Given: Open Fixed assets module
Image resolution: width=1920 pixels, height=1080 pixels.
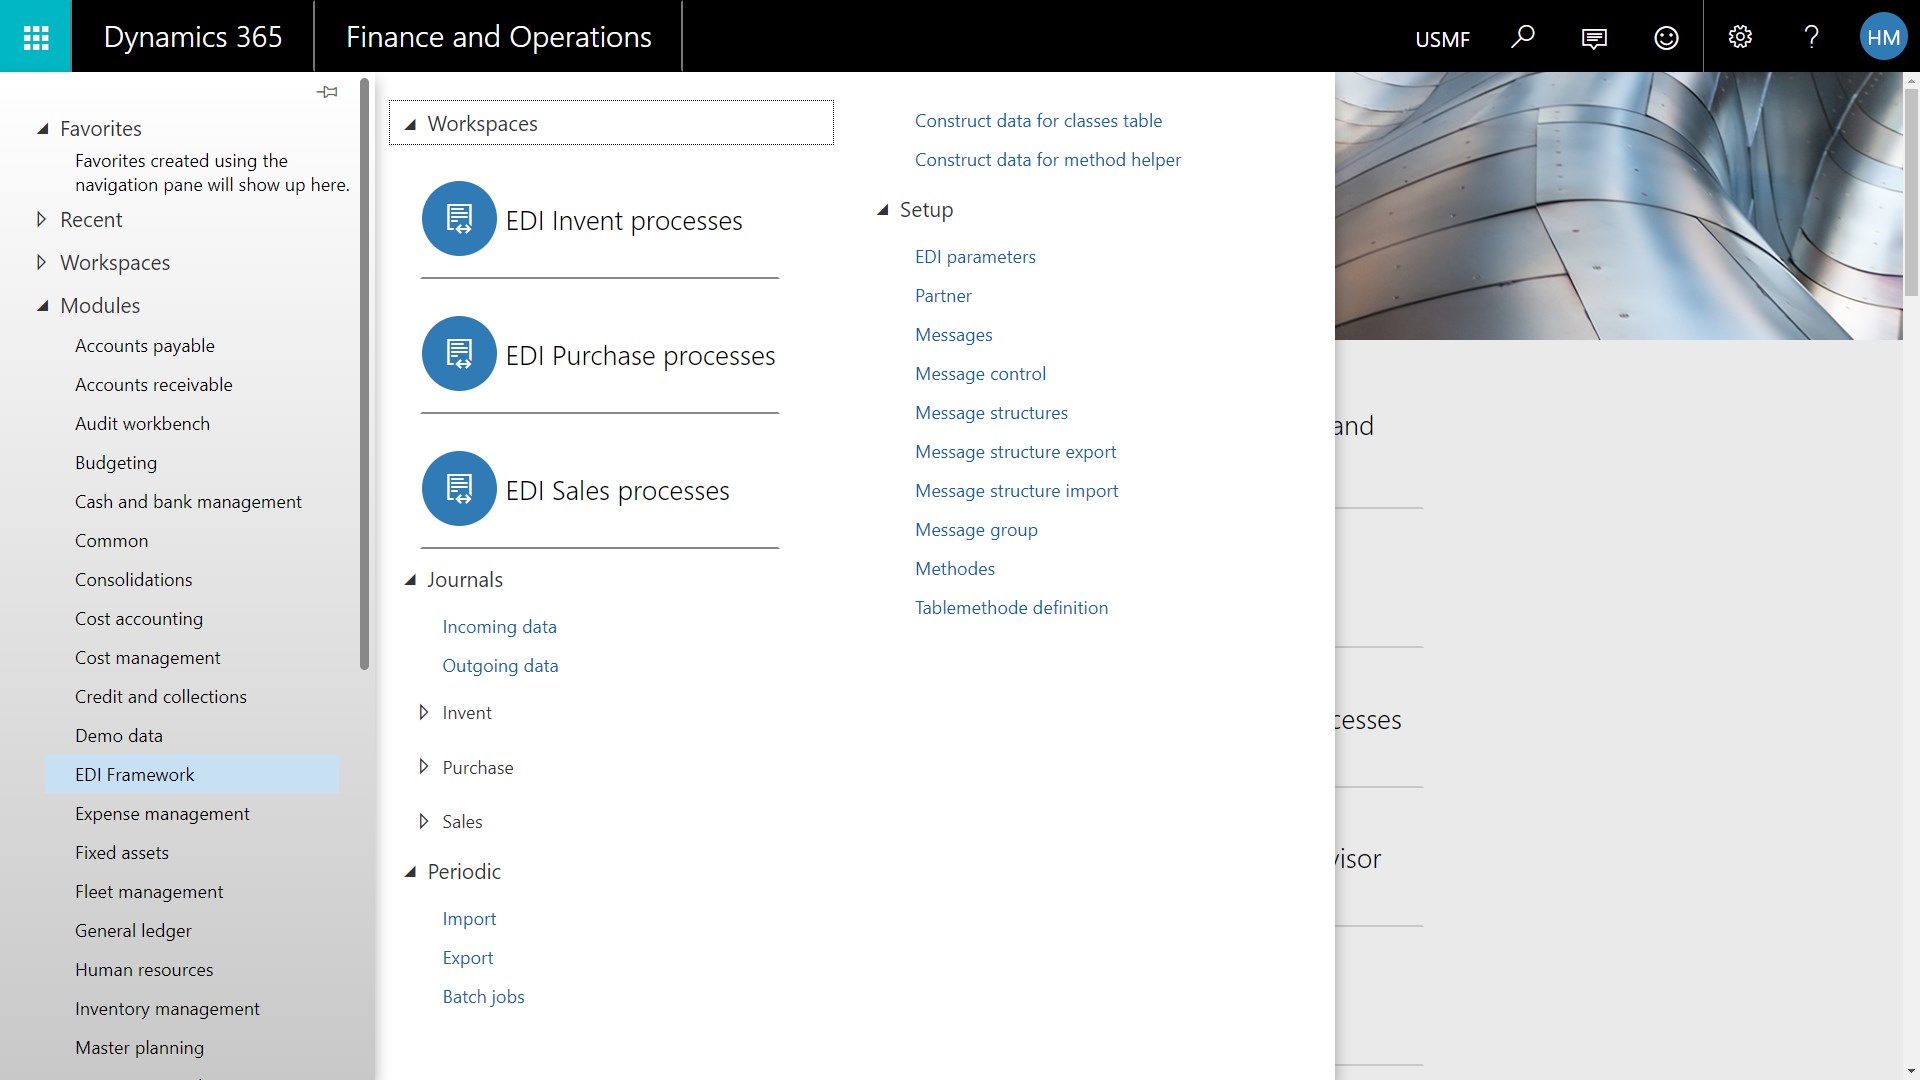Looking at the screenshot, I should coord(122,853).
